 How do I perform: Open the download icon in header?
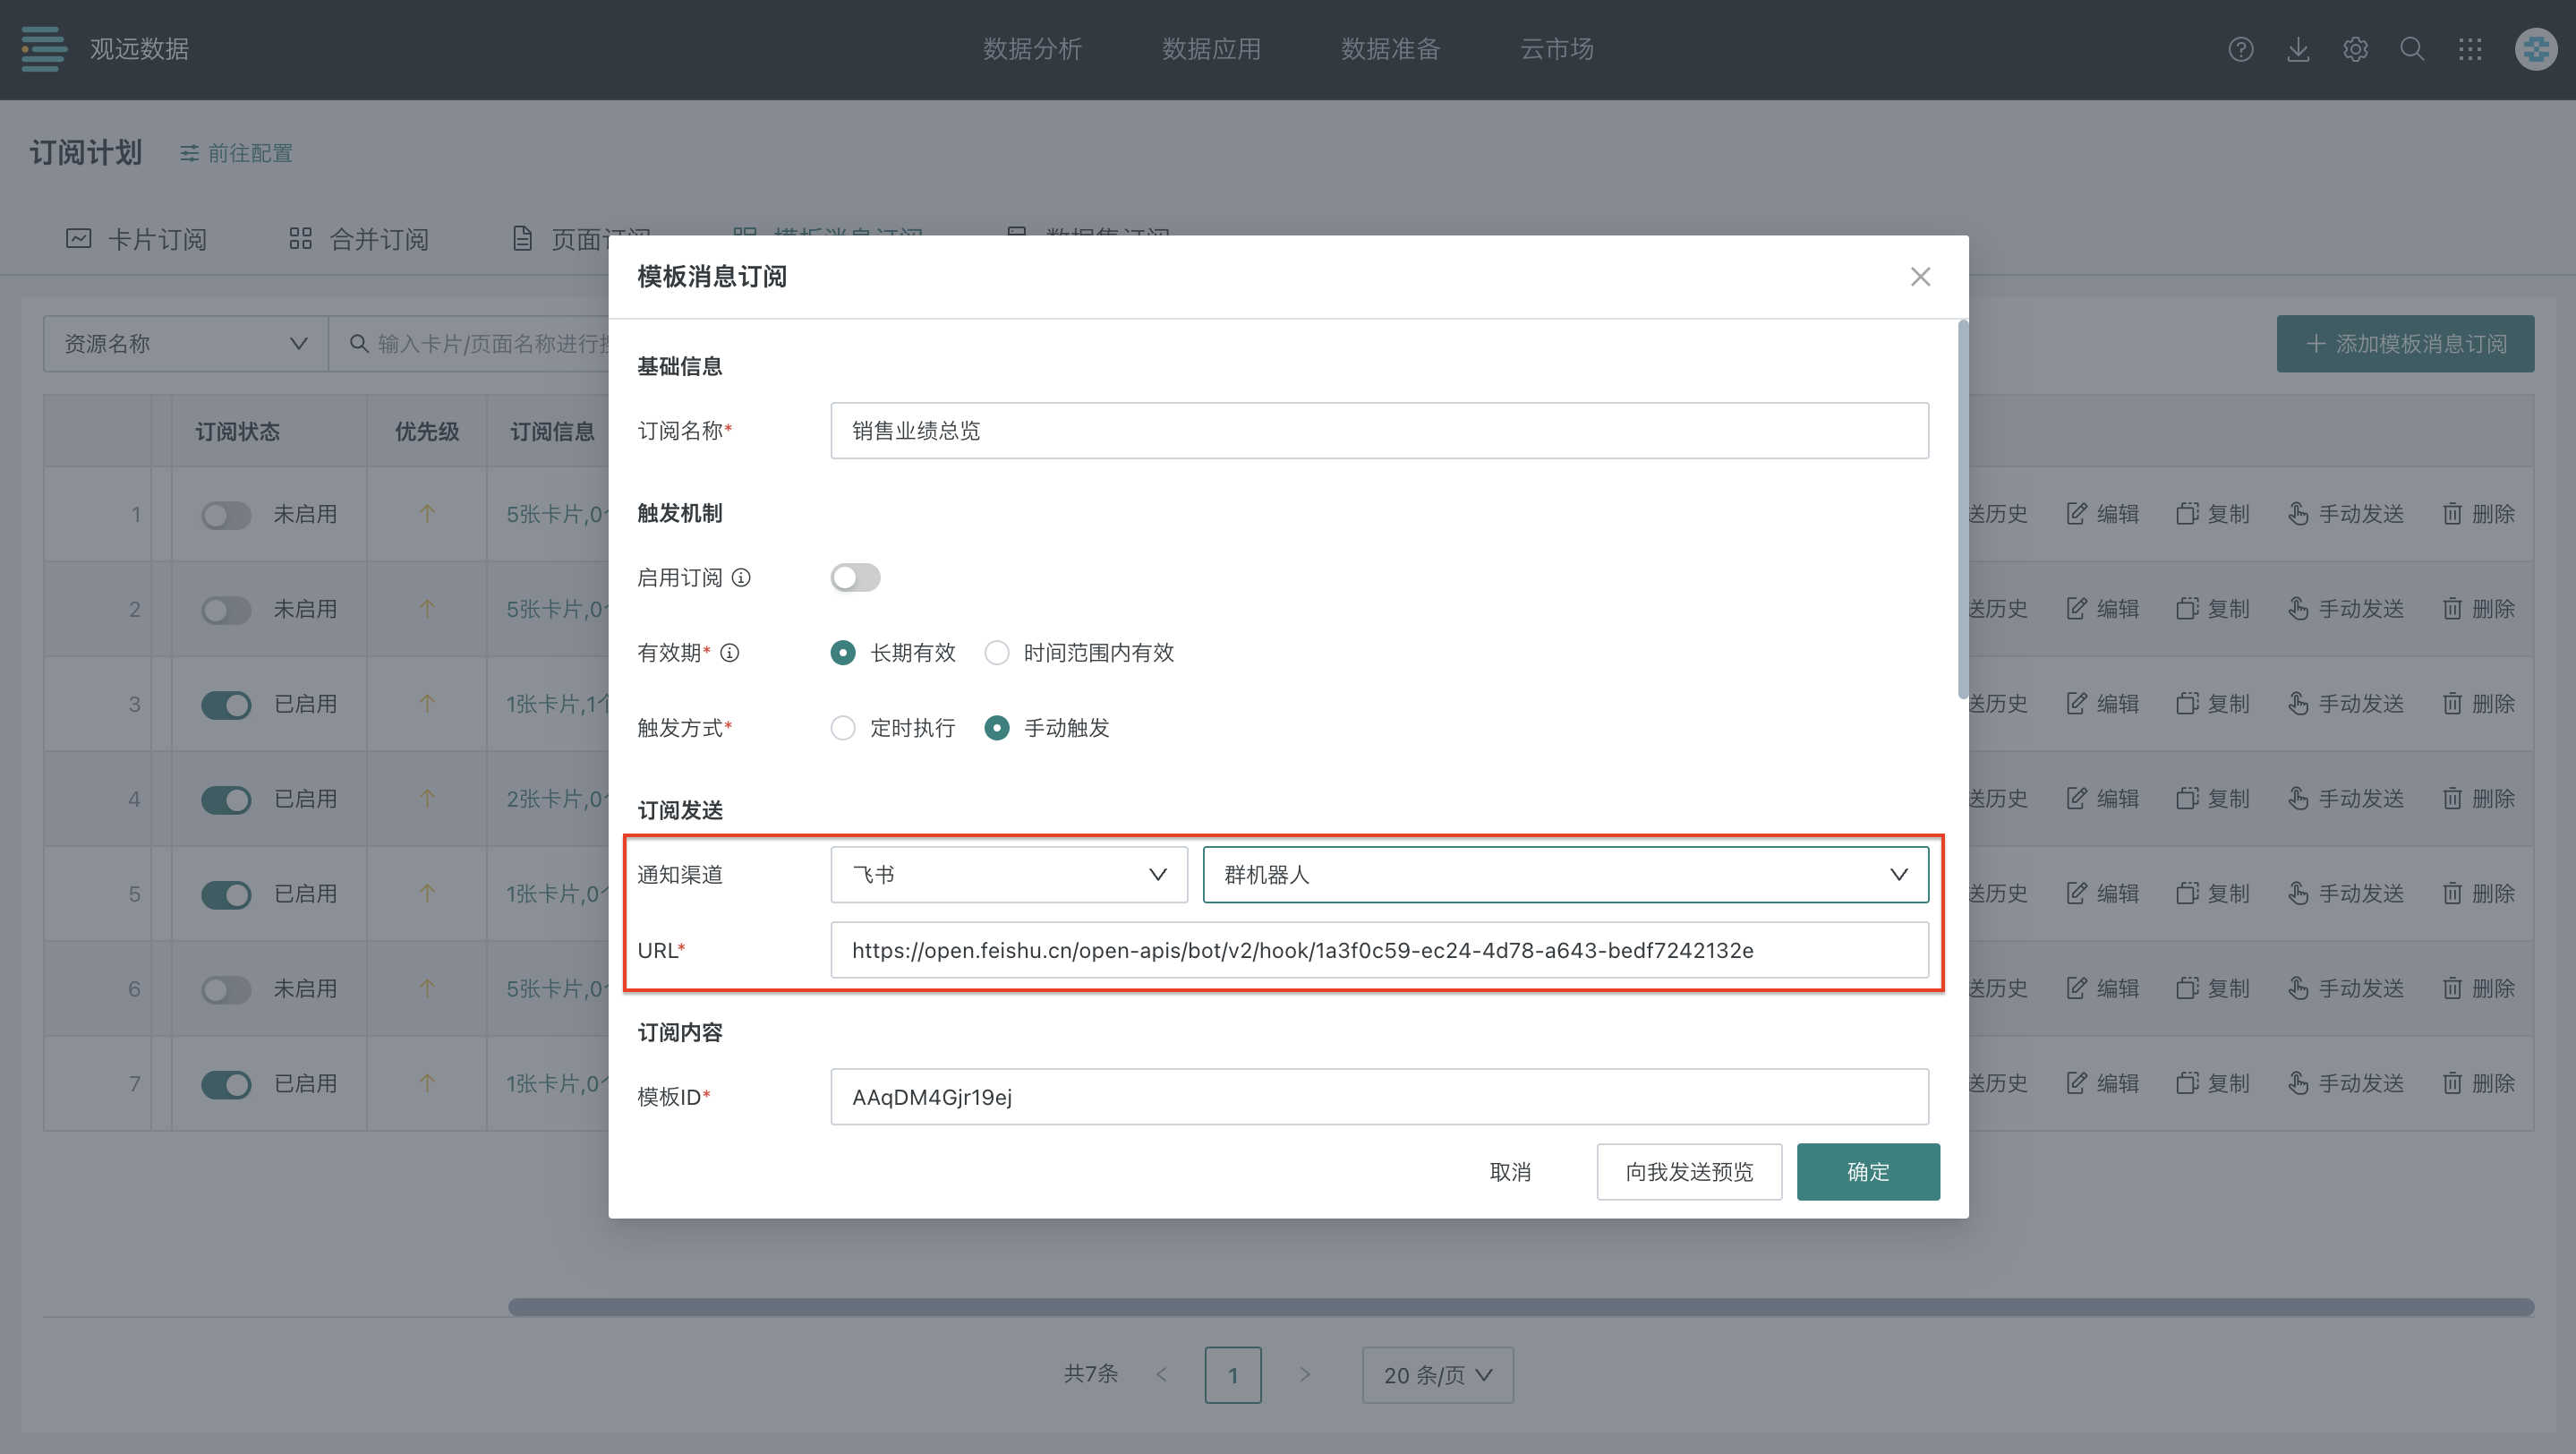click(2298, 49)
